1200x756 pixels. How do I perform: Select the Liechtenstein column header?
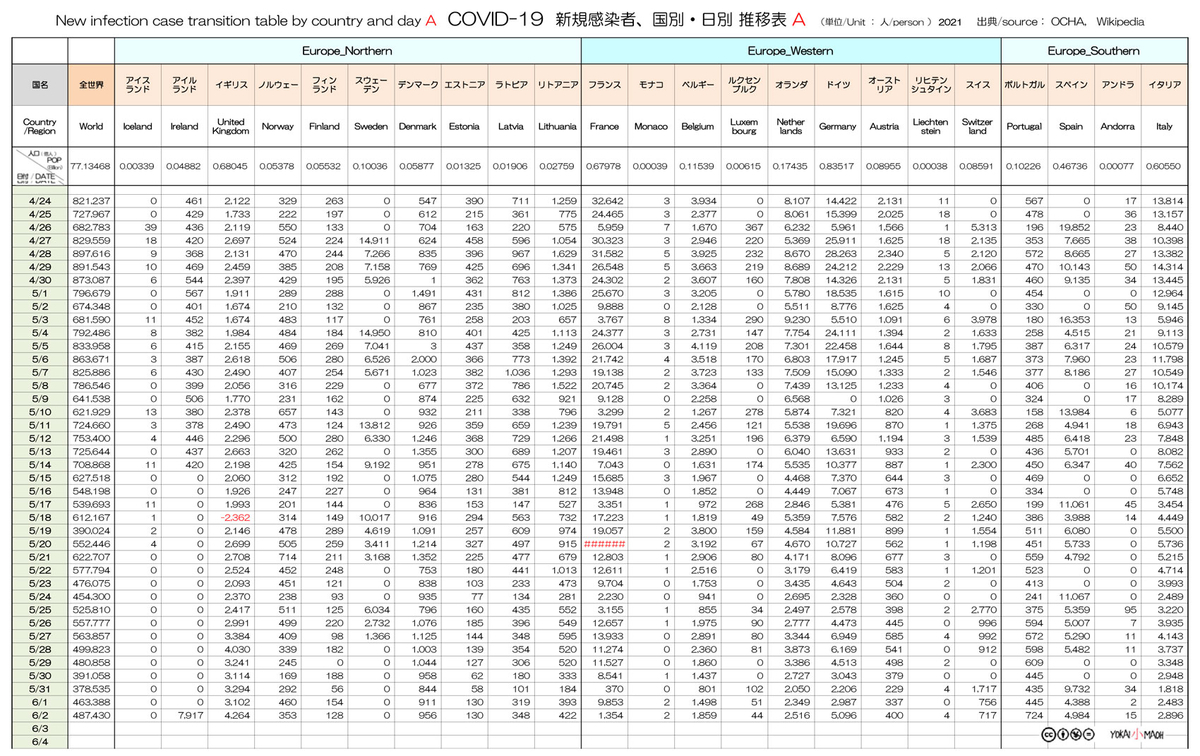point(930,127)
